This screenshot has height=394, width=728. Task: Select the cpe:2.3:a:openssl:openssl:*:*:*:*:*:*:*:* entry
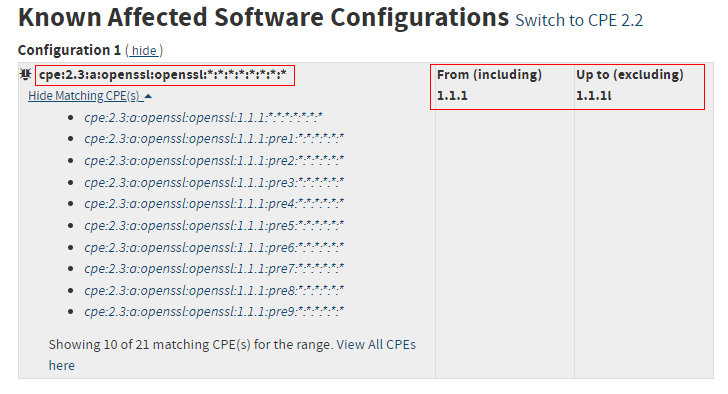pyautogui.click(x=162, y=75)
